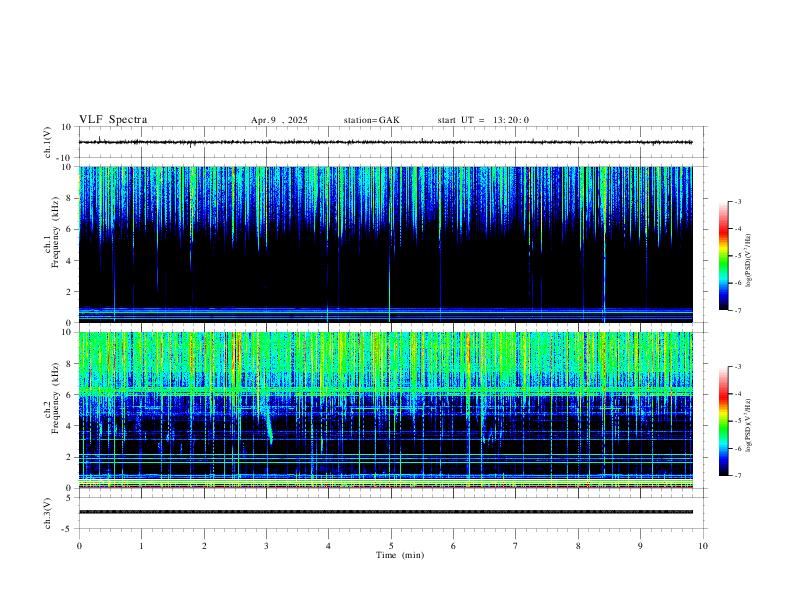Image resolution: width=792 pixels, height=612 pixels.
Task: Click the 'Time (min)' axis label
Action: (400, 555)
